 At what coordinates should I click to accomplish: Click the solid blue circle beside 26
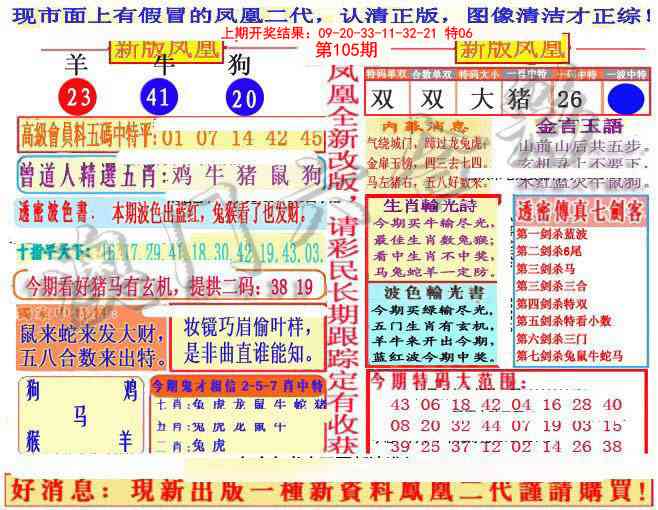(626, 99)
